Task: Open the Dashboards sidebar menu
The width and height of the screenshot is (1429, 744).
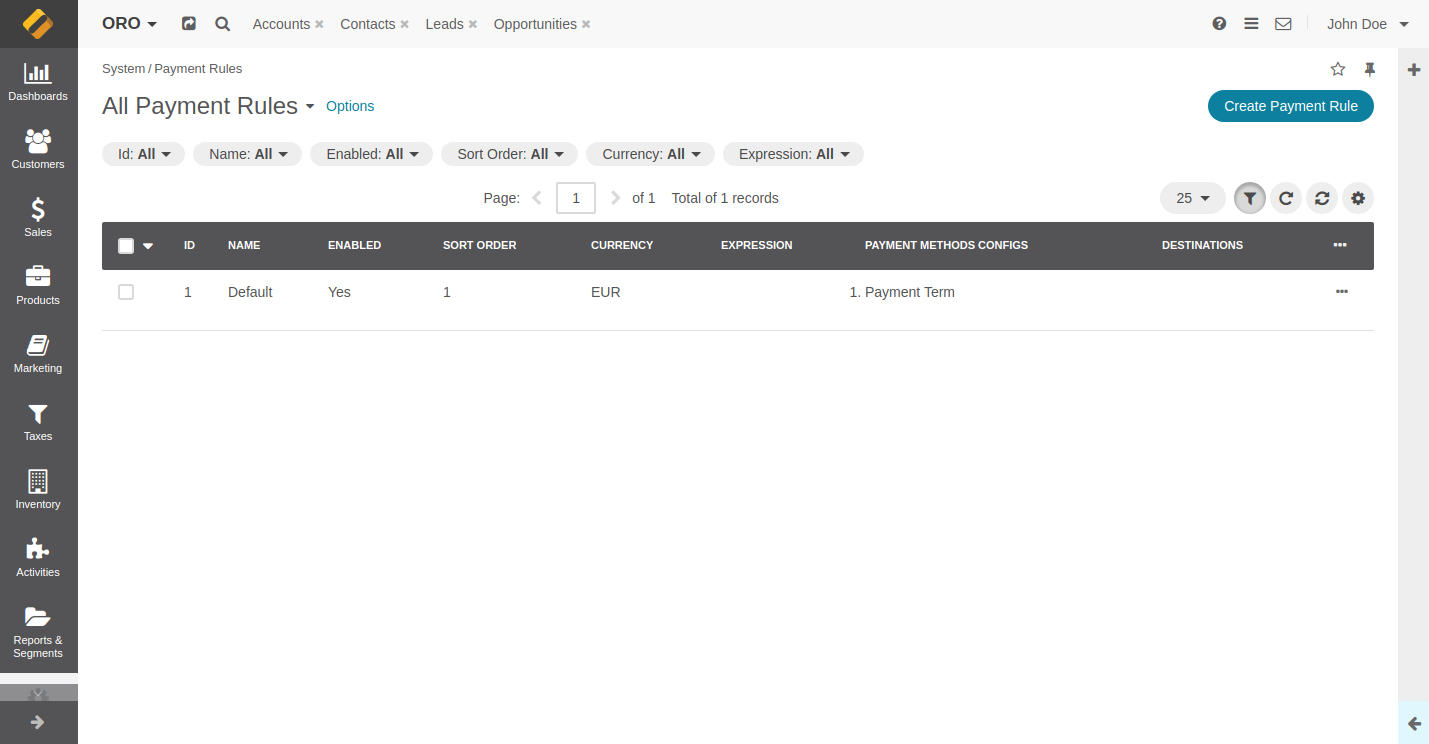Action: pyautogui.click(x=38, y=82)
